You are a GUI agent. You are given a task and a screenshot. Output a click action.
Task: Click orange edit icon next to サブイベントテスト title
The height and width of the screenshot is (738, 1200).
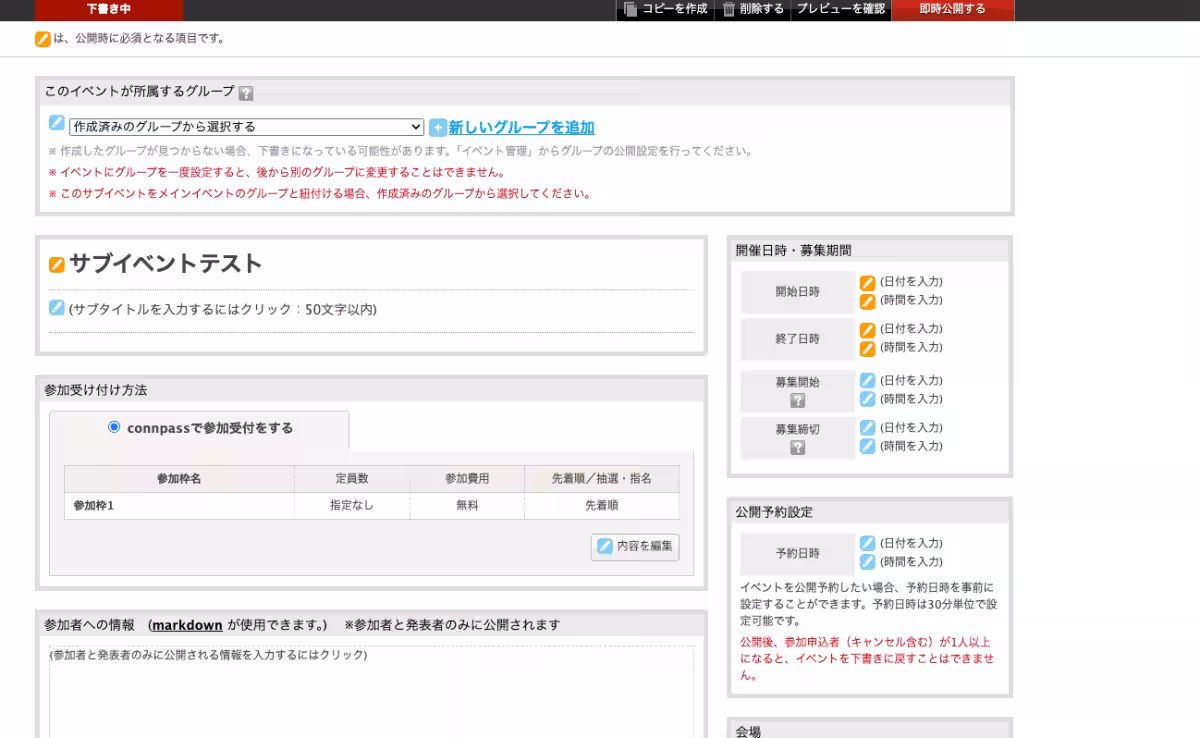pyautogui.click(x=57, y=265)
